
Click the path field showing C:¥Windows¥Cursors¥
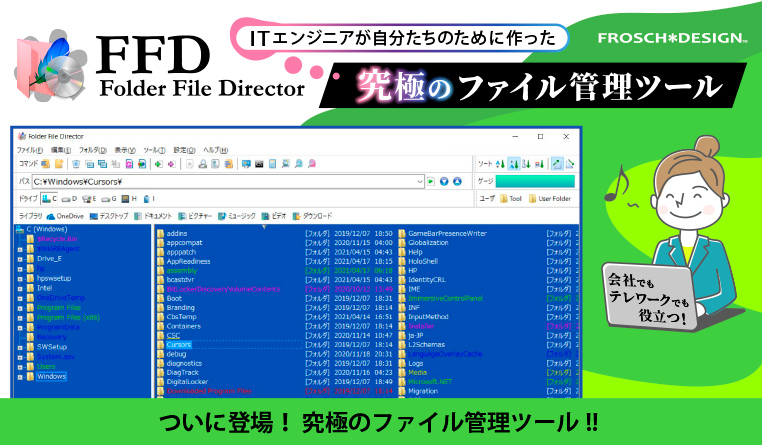[228, 182]
